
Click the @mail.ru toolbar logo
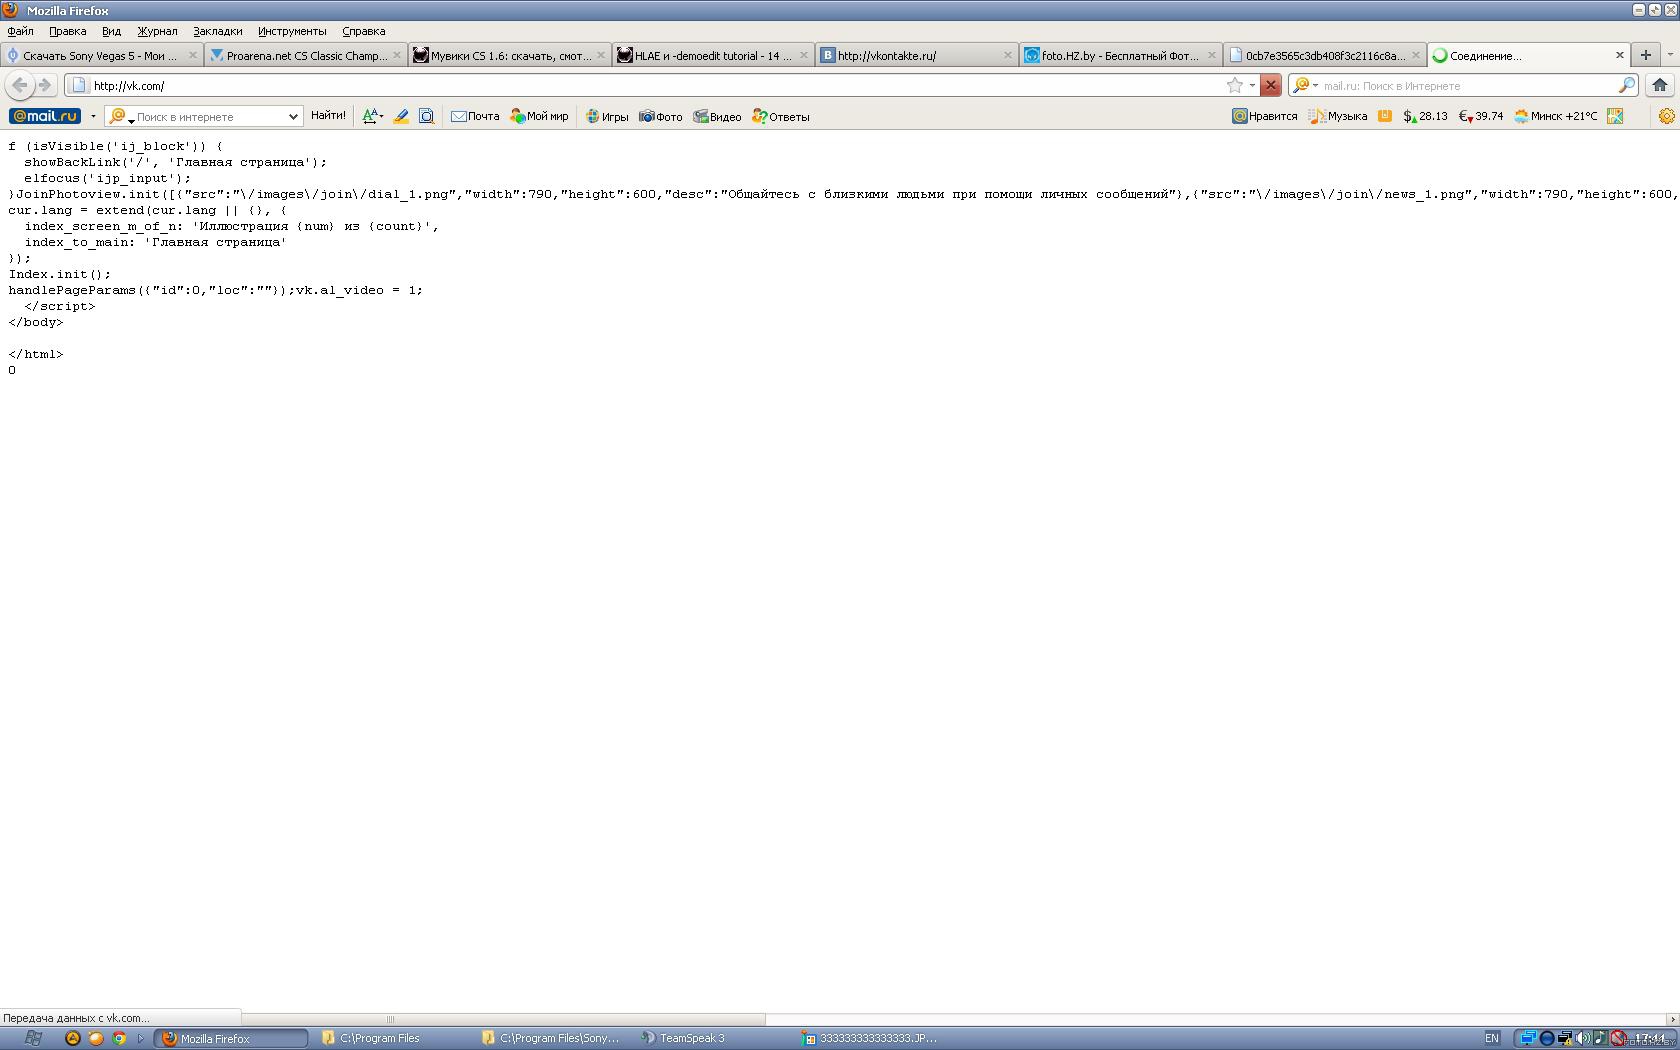45,116
